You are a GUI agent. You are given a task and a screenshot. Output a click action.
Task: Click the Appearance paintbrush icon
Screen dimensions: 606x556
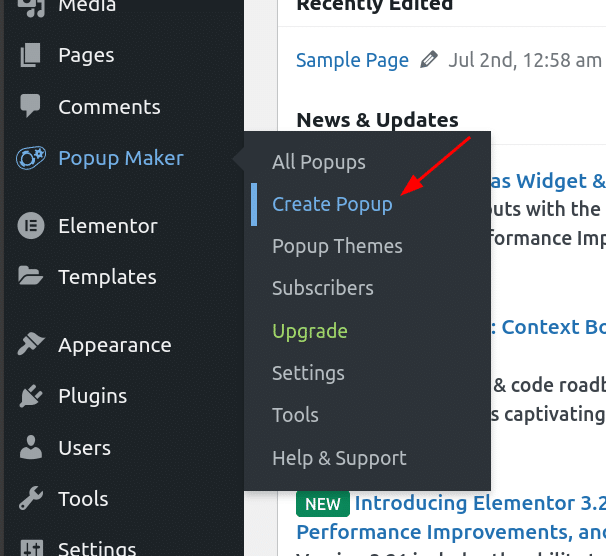(31, 344)
